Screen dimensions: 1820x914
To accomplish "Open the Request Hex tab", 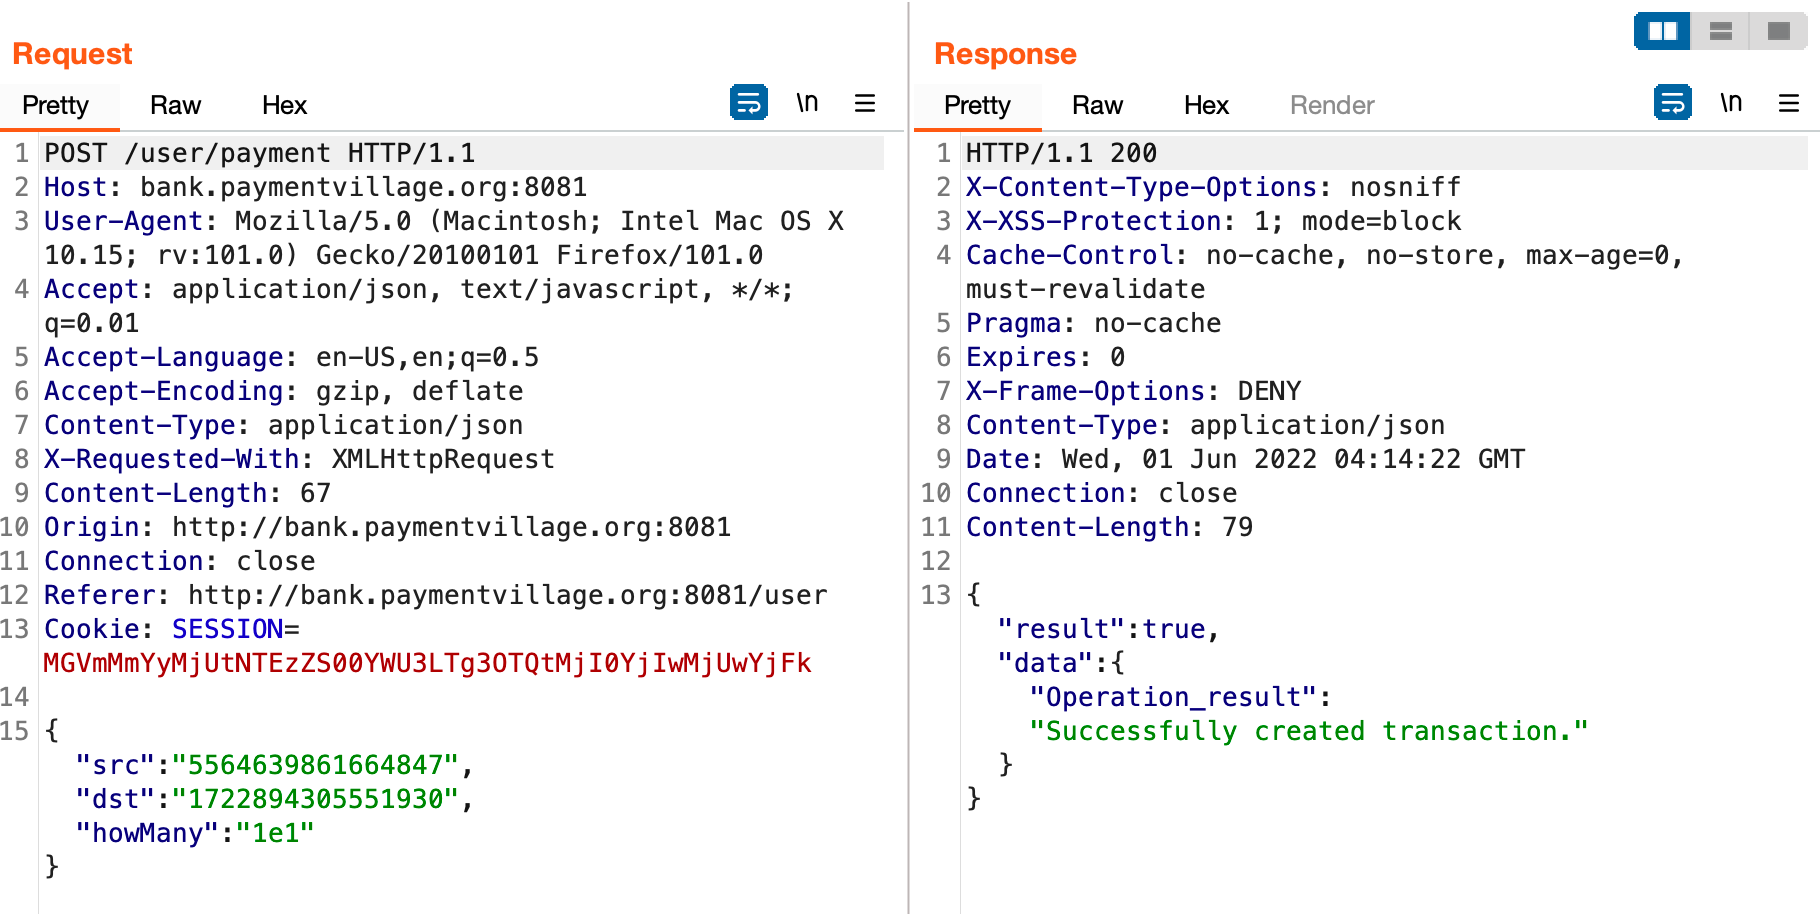I will coord(284,105).
